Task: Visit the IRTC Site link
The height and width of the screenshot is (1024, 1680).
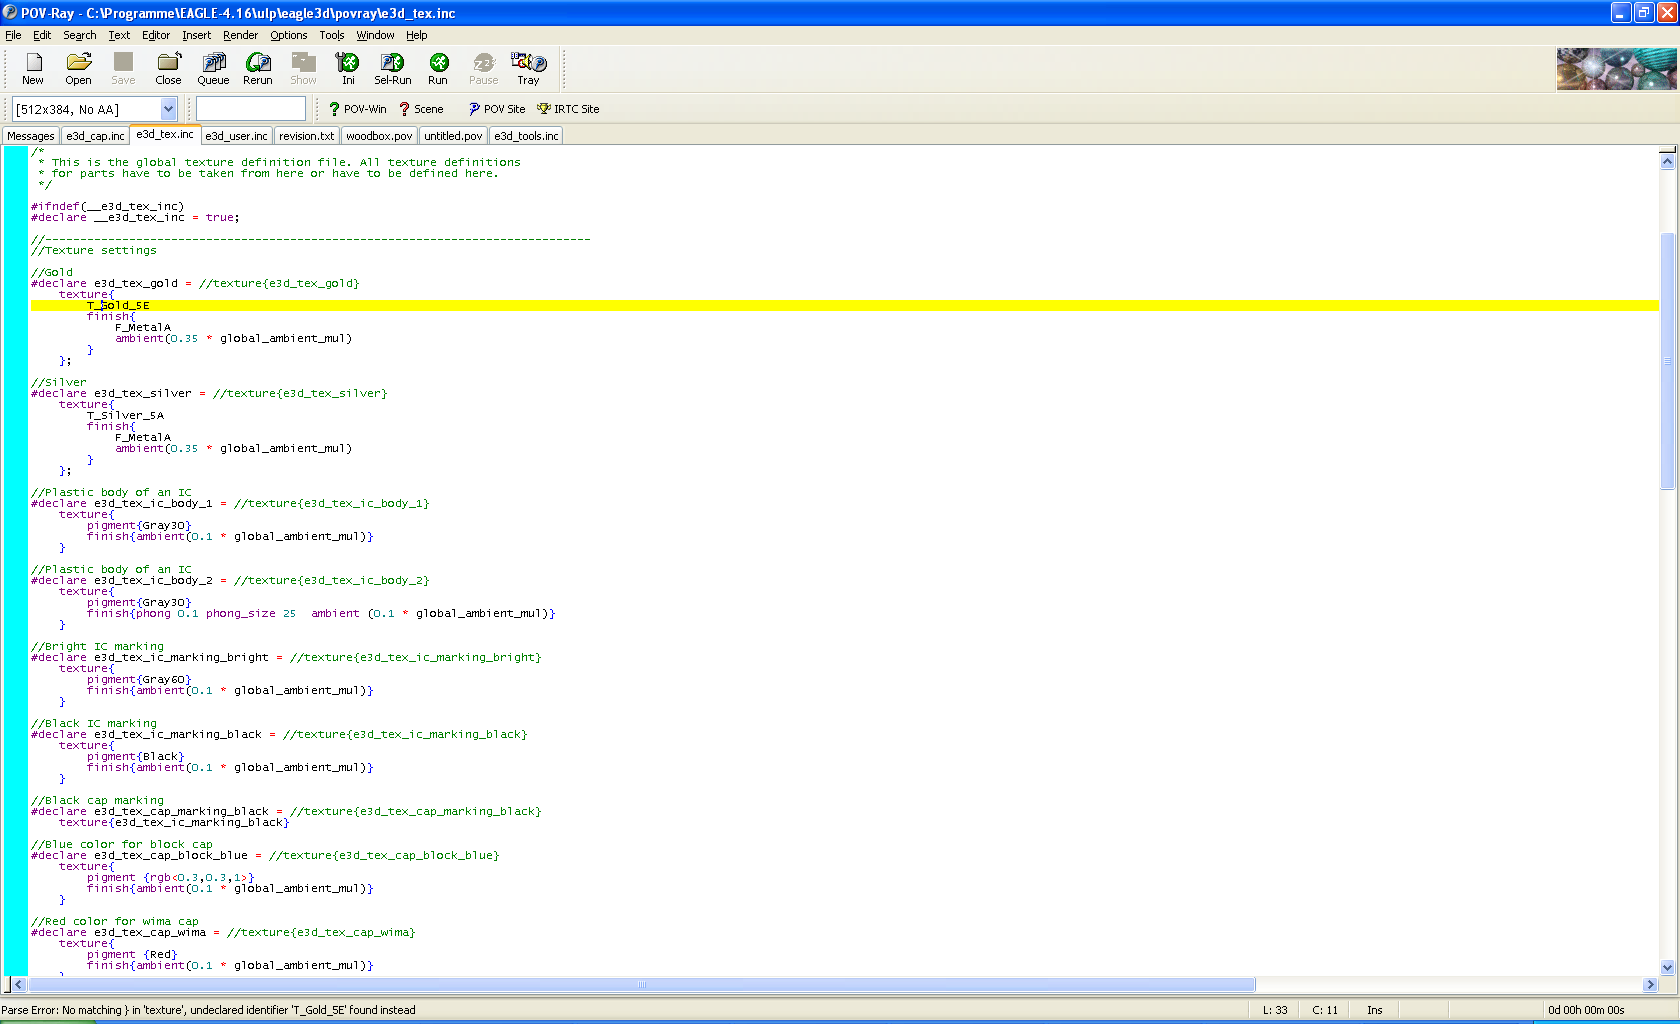Action: tap(568, 109)
